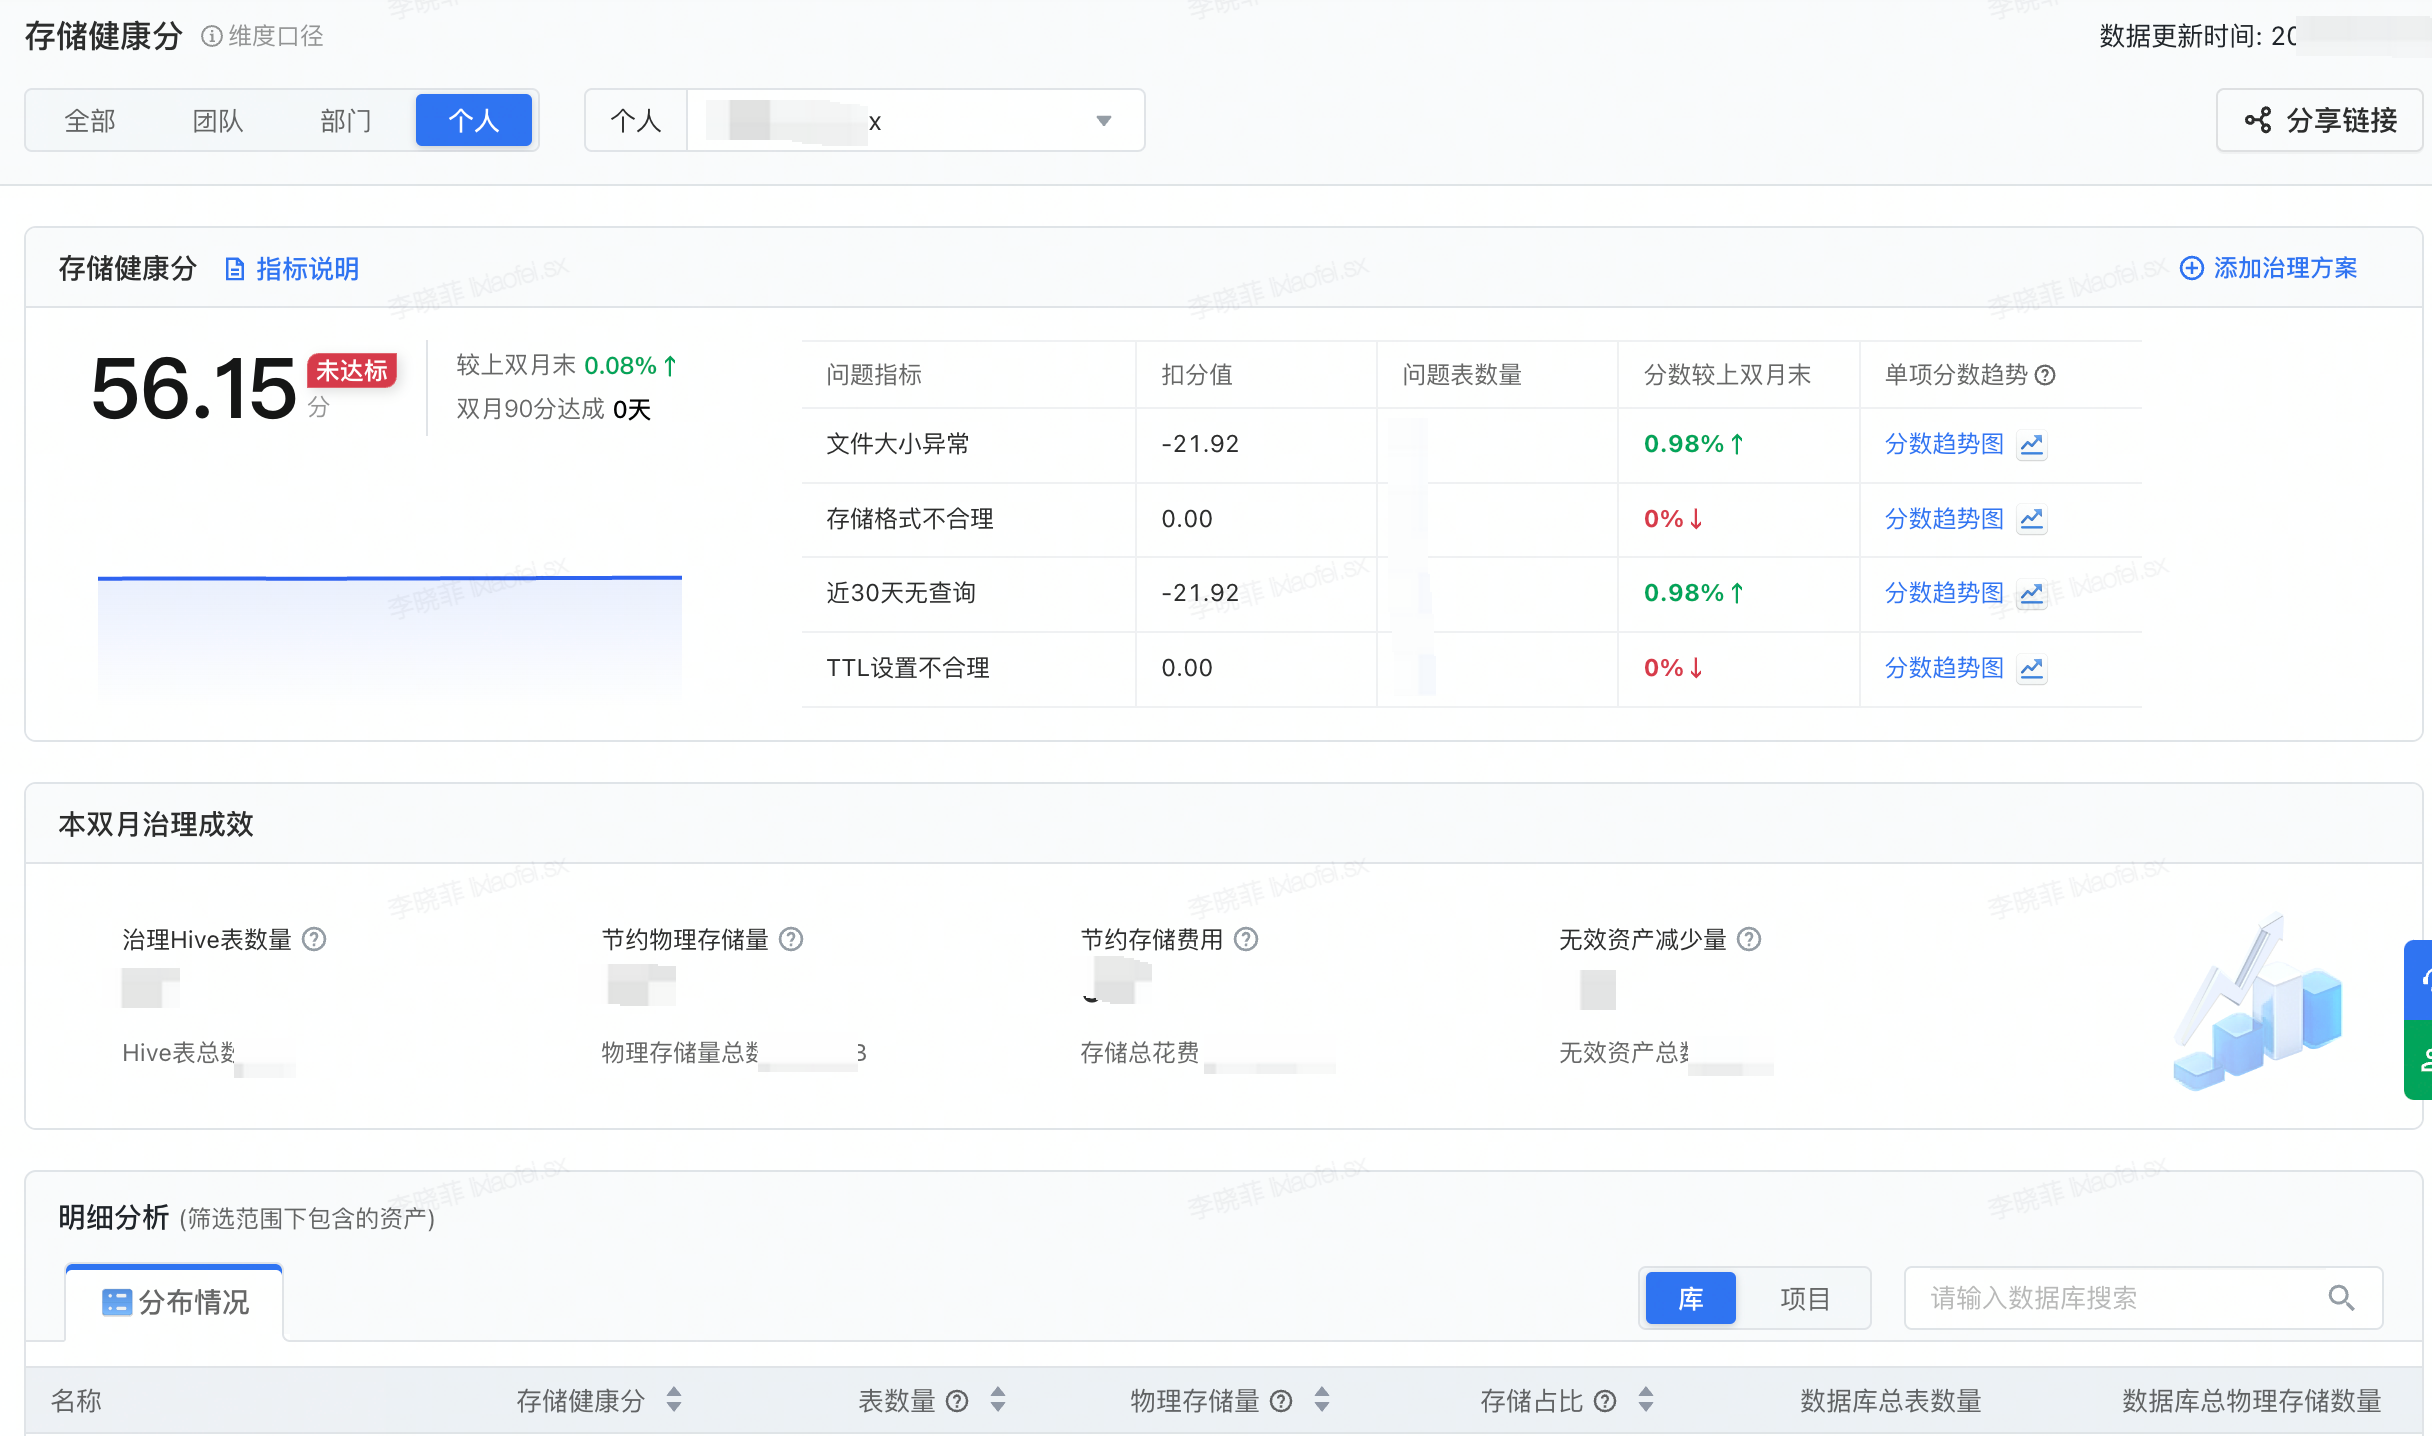Select the 部门 tab

pyautogui.click(x=346, y=121)
